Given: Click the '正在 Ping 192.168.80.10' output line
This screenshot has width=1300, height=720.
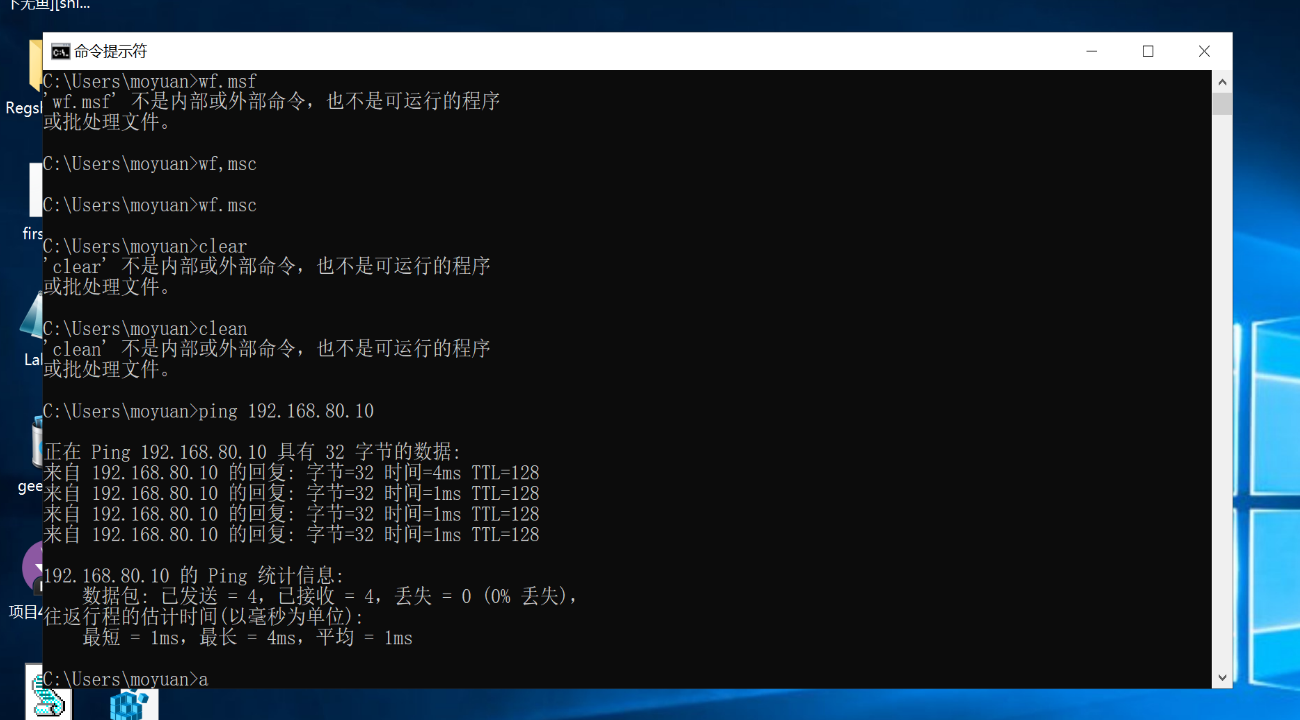Looking at the screenshot, I should point(252,452).
